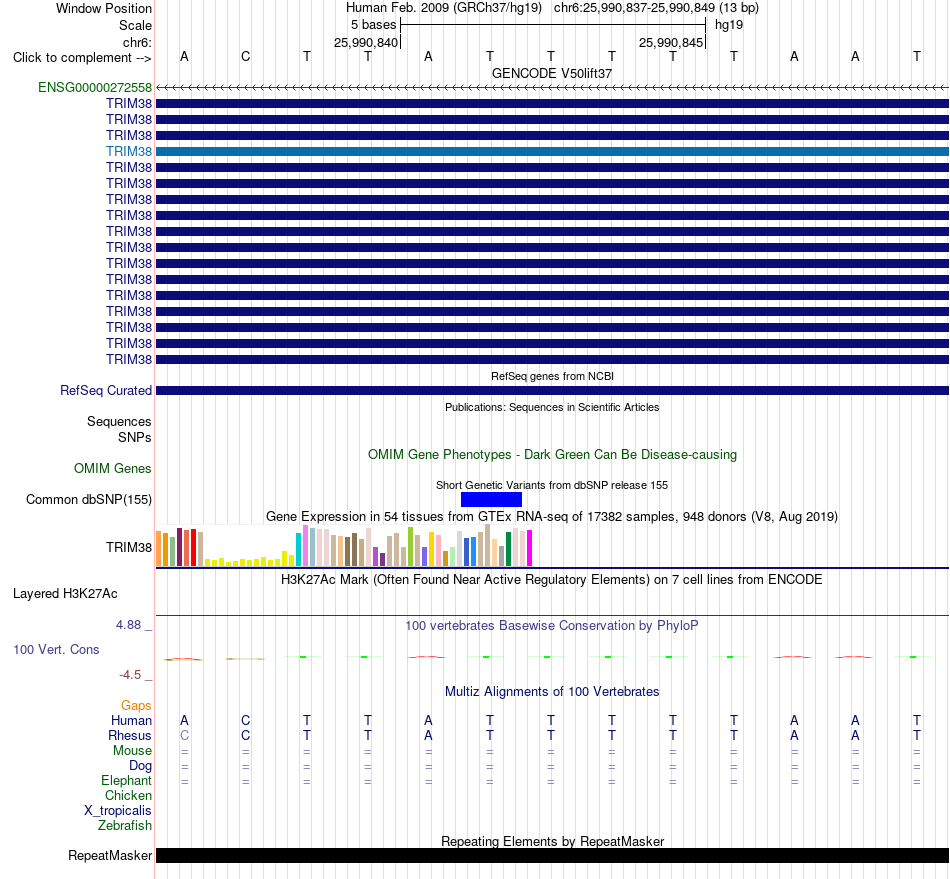
Task: Click the '5 bases' scale bar label
Action: (x=373, y=25)
